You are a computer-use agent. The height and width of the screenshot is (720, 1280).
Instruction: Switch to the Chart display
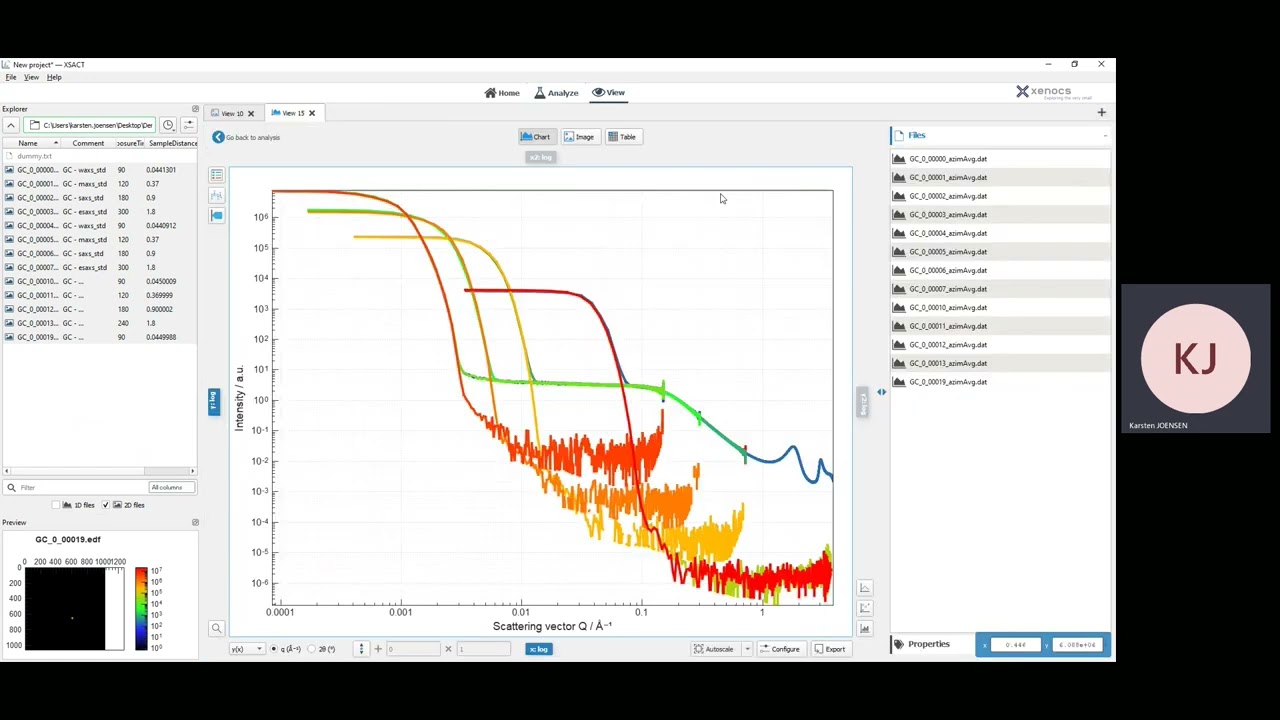(x=536, y=137)
